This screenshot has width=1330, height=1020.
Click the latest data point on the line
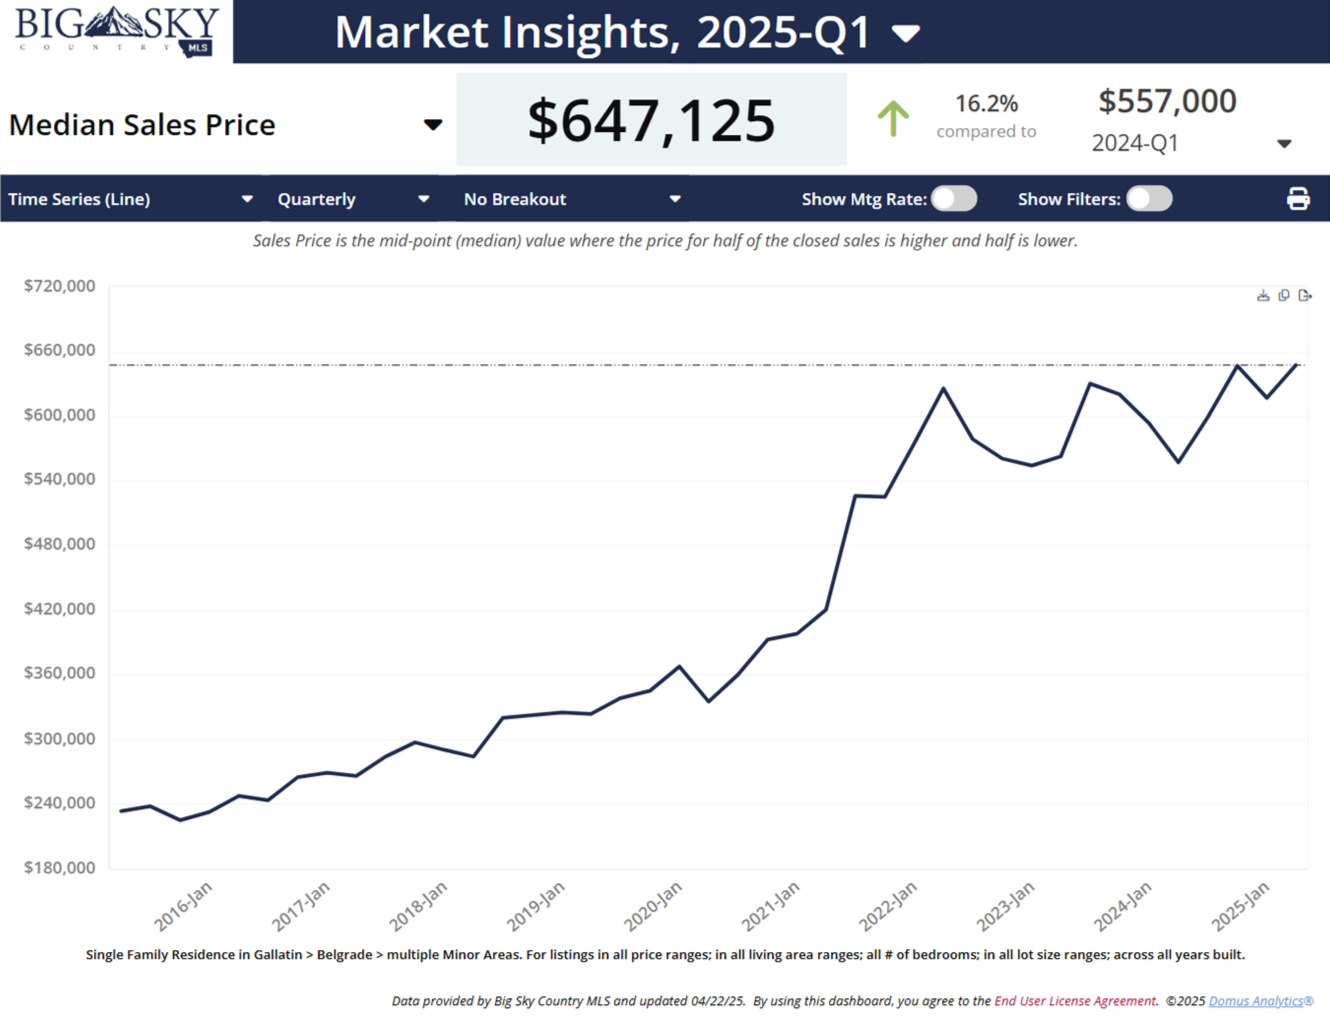[1297, 365]
